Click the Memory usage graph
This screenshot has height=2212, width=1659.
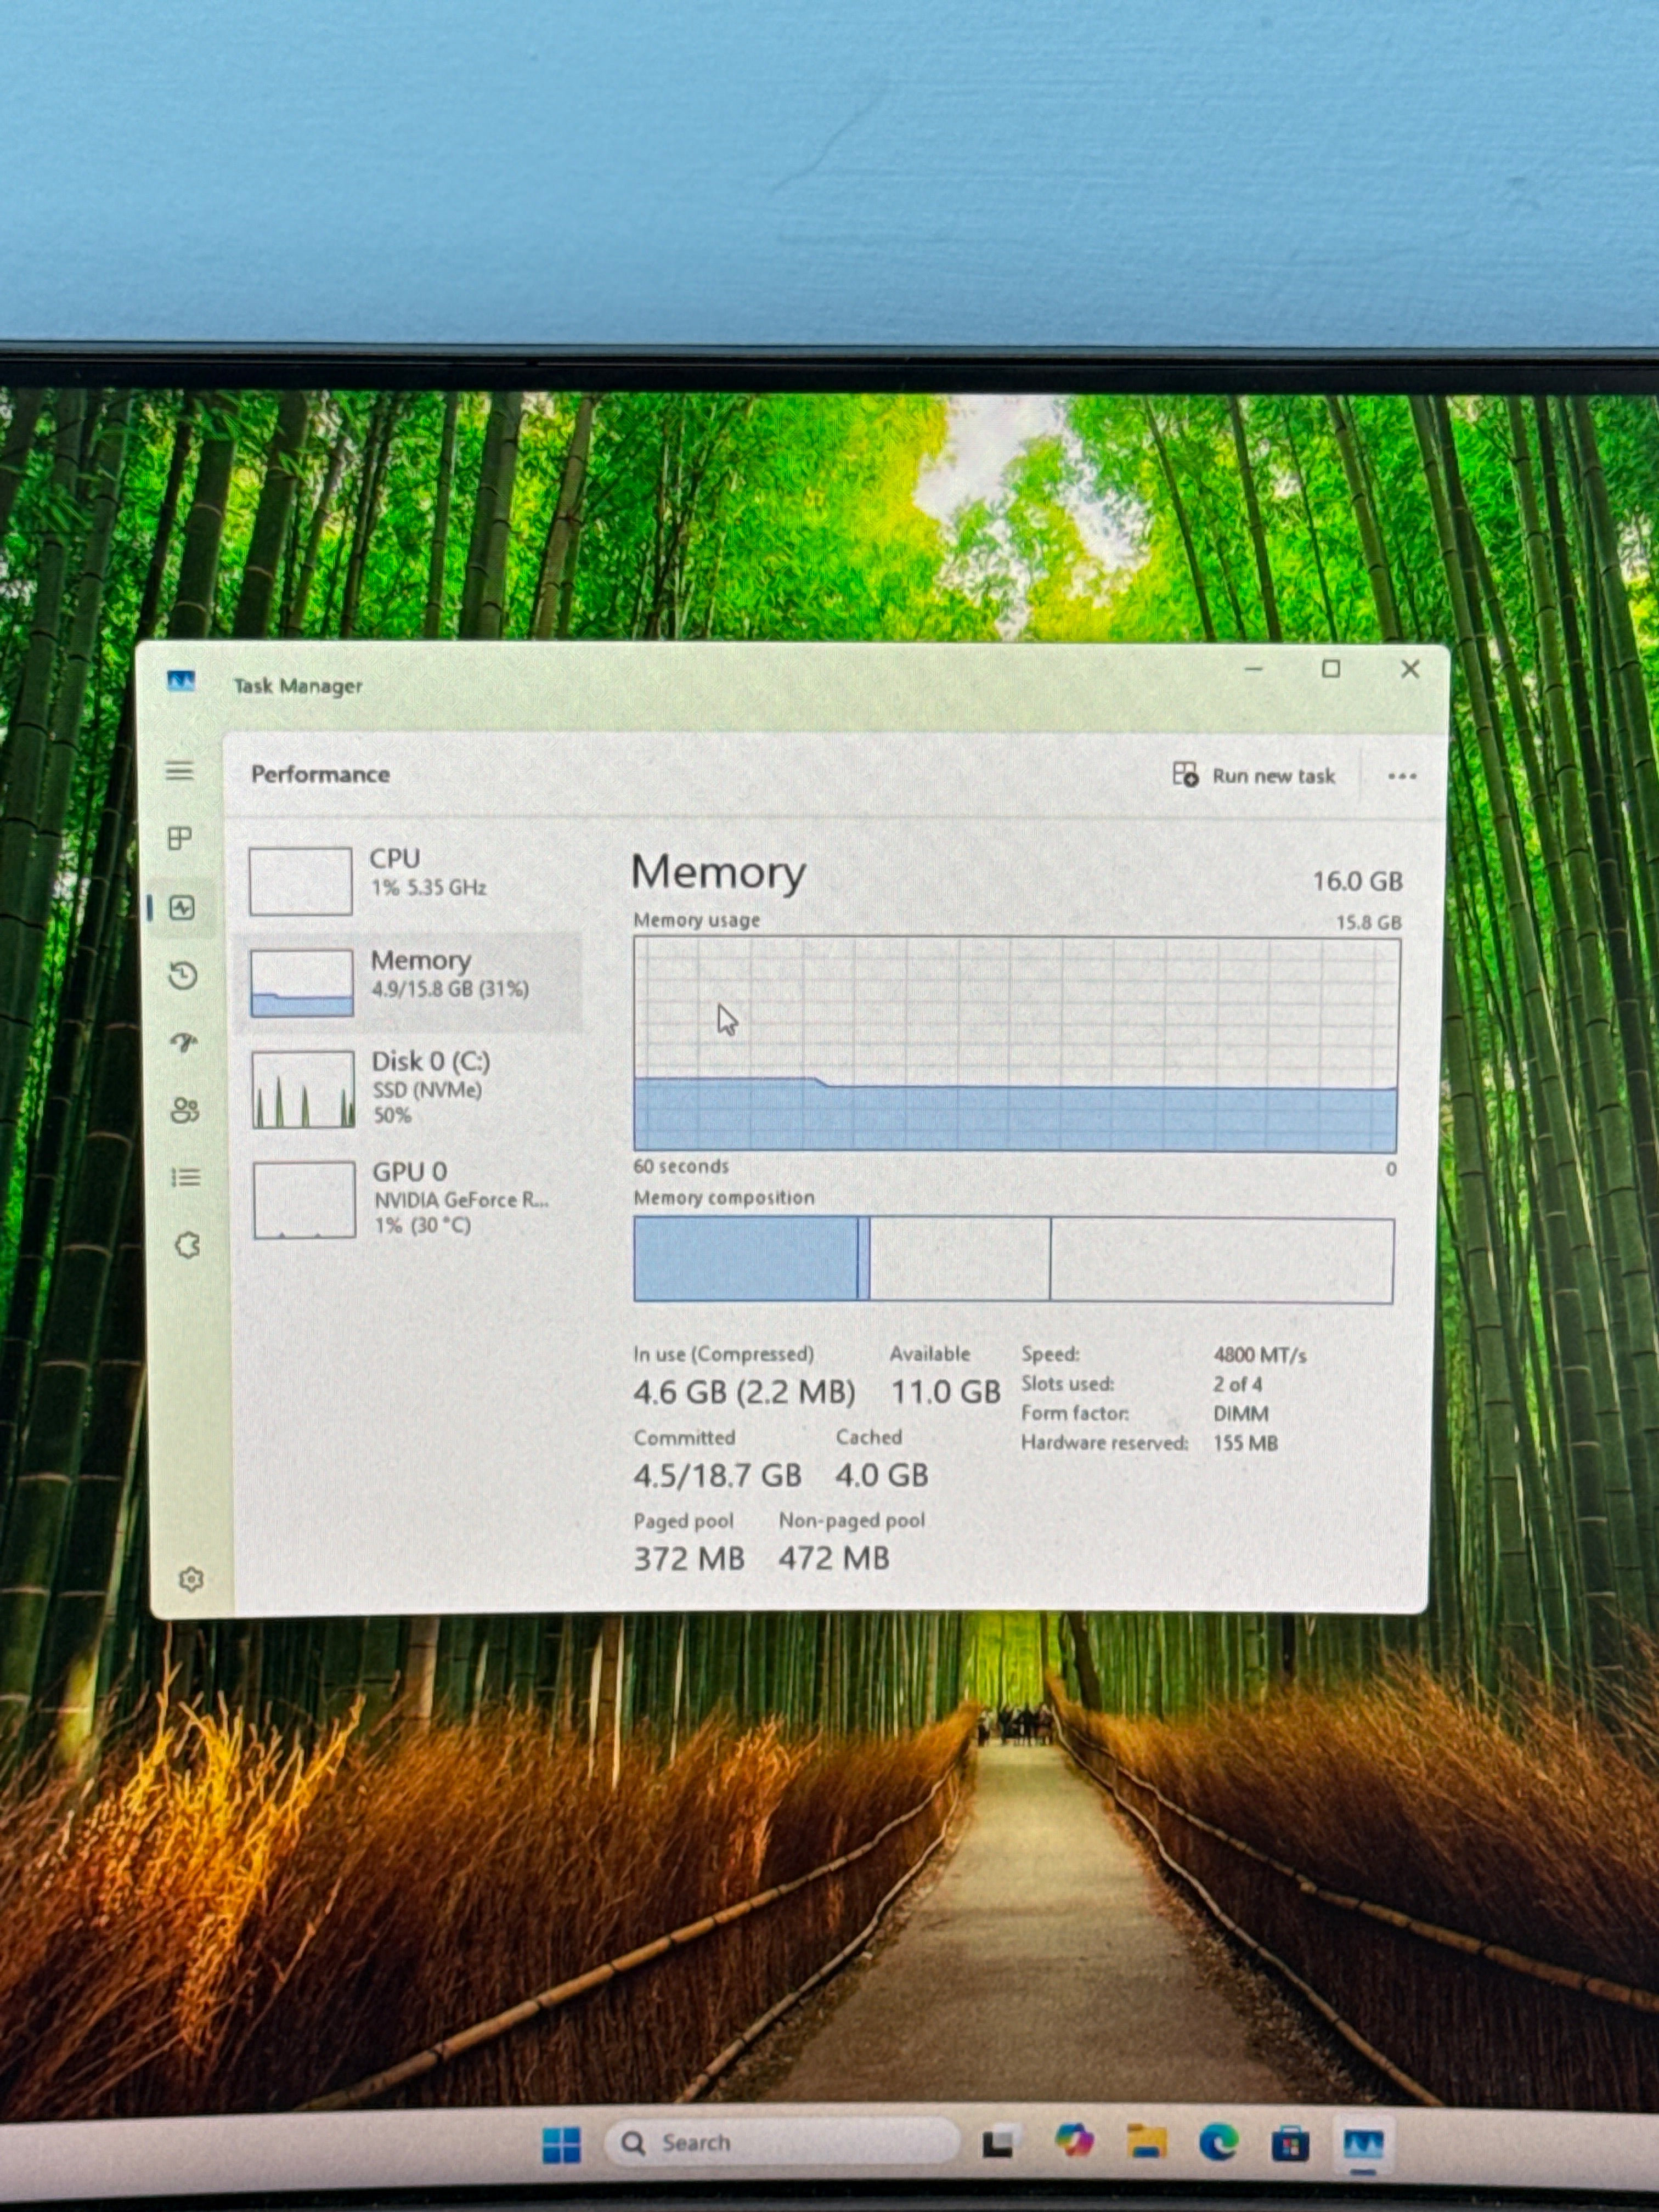click(1016, 1044)
